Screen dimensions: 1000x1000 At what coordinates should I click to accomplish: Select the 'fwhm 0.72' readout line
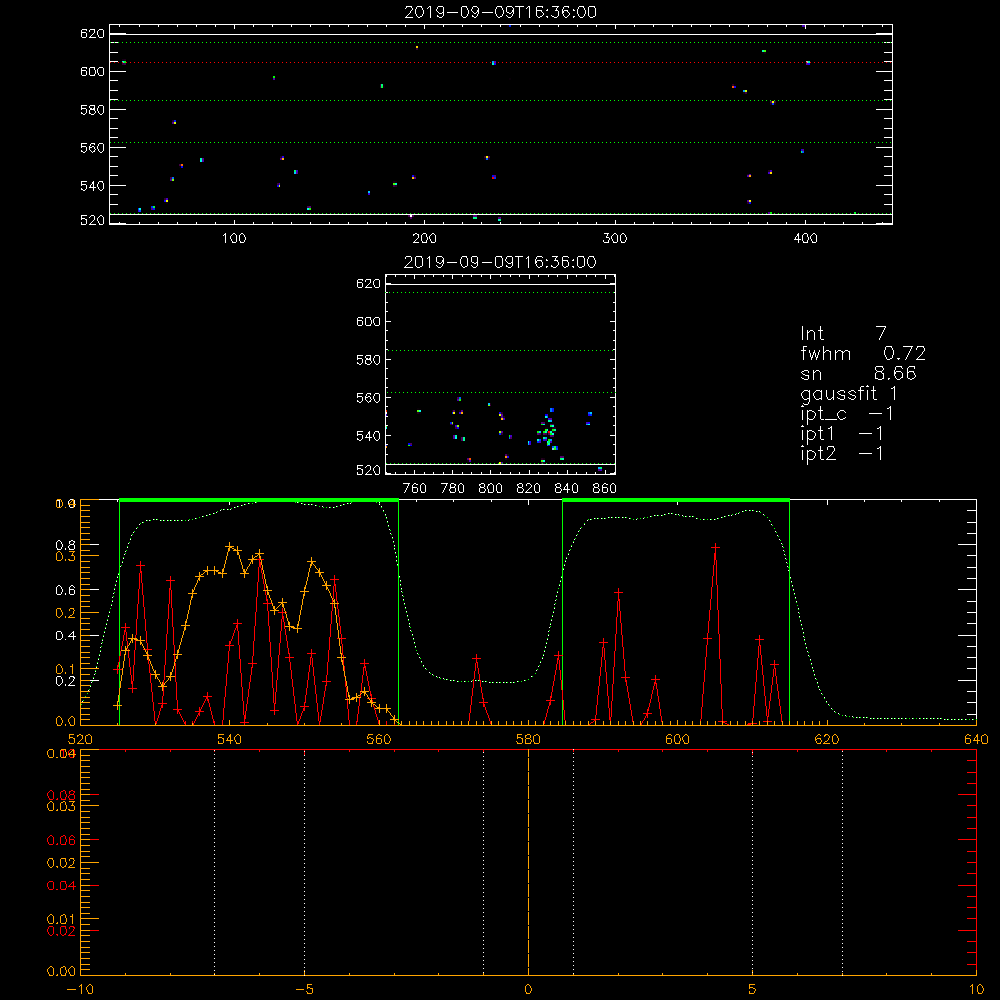(x=863, y=353)
